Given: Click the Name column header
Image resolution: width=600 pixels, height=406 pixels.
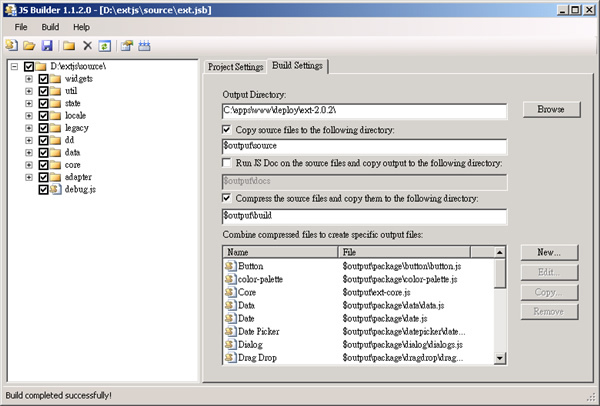Looking at the screenshot, I should click(x=280, y=252).
